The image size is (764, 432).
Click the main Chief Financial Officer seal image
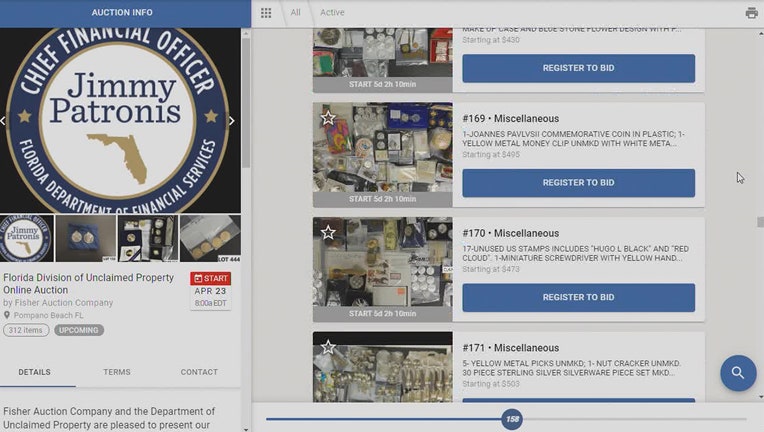click(119, 120)
